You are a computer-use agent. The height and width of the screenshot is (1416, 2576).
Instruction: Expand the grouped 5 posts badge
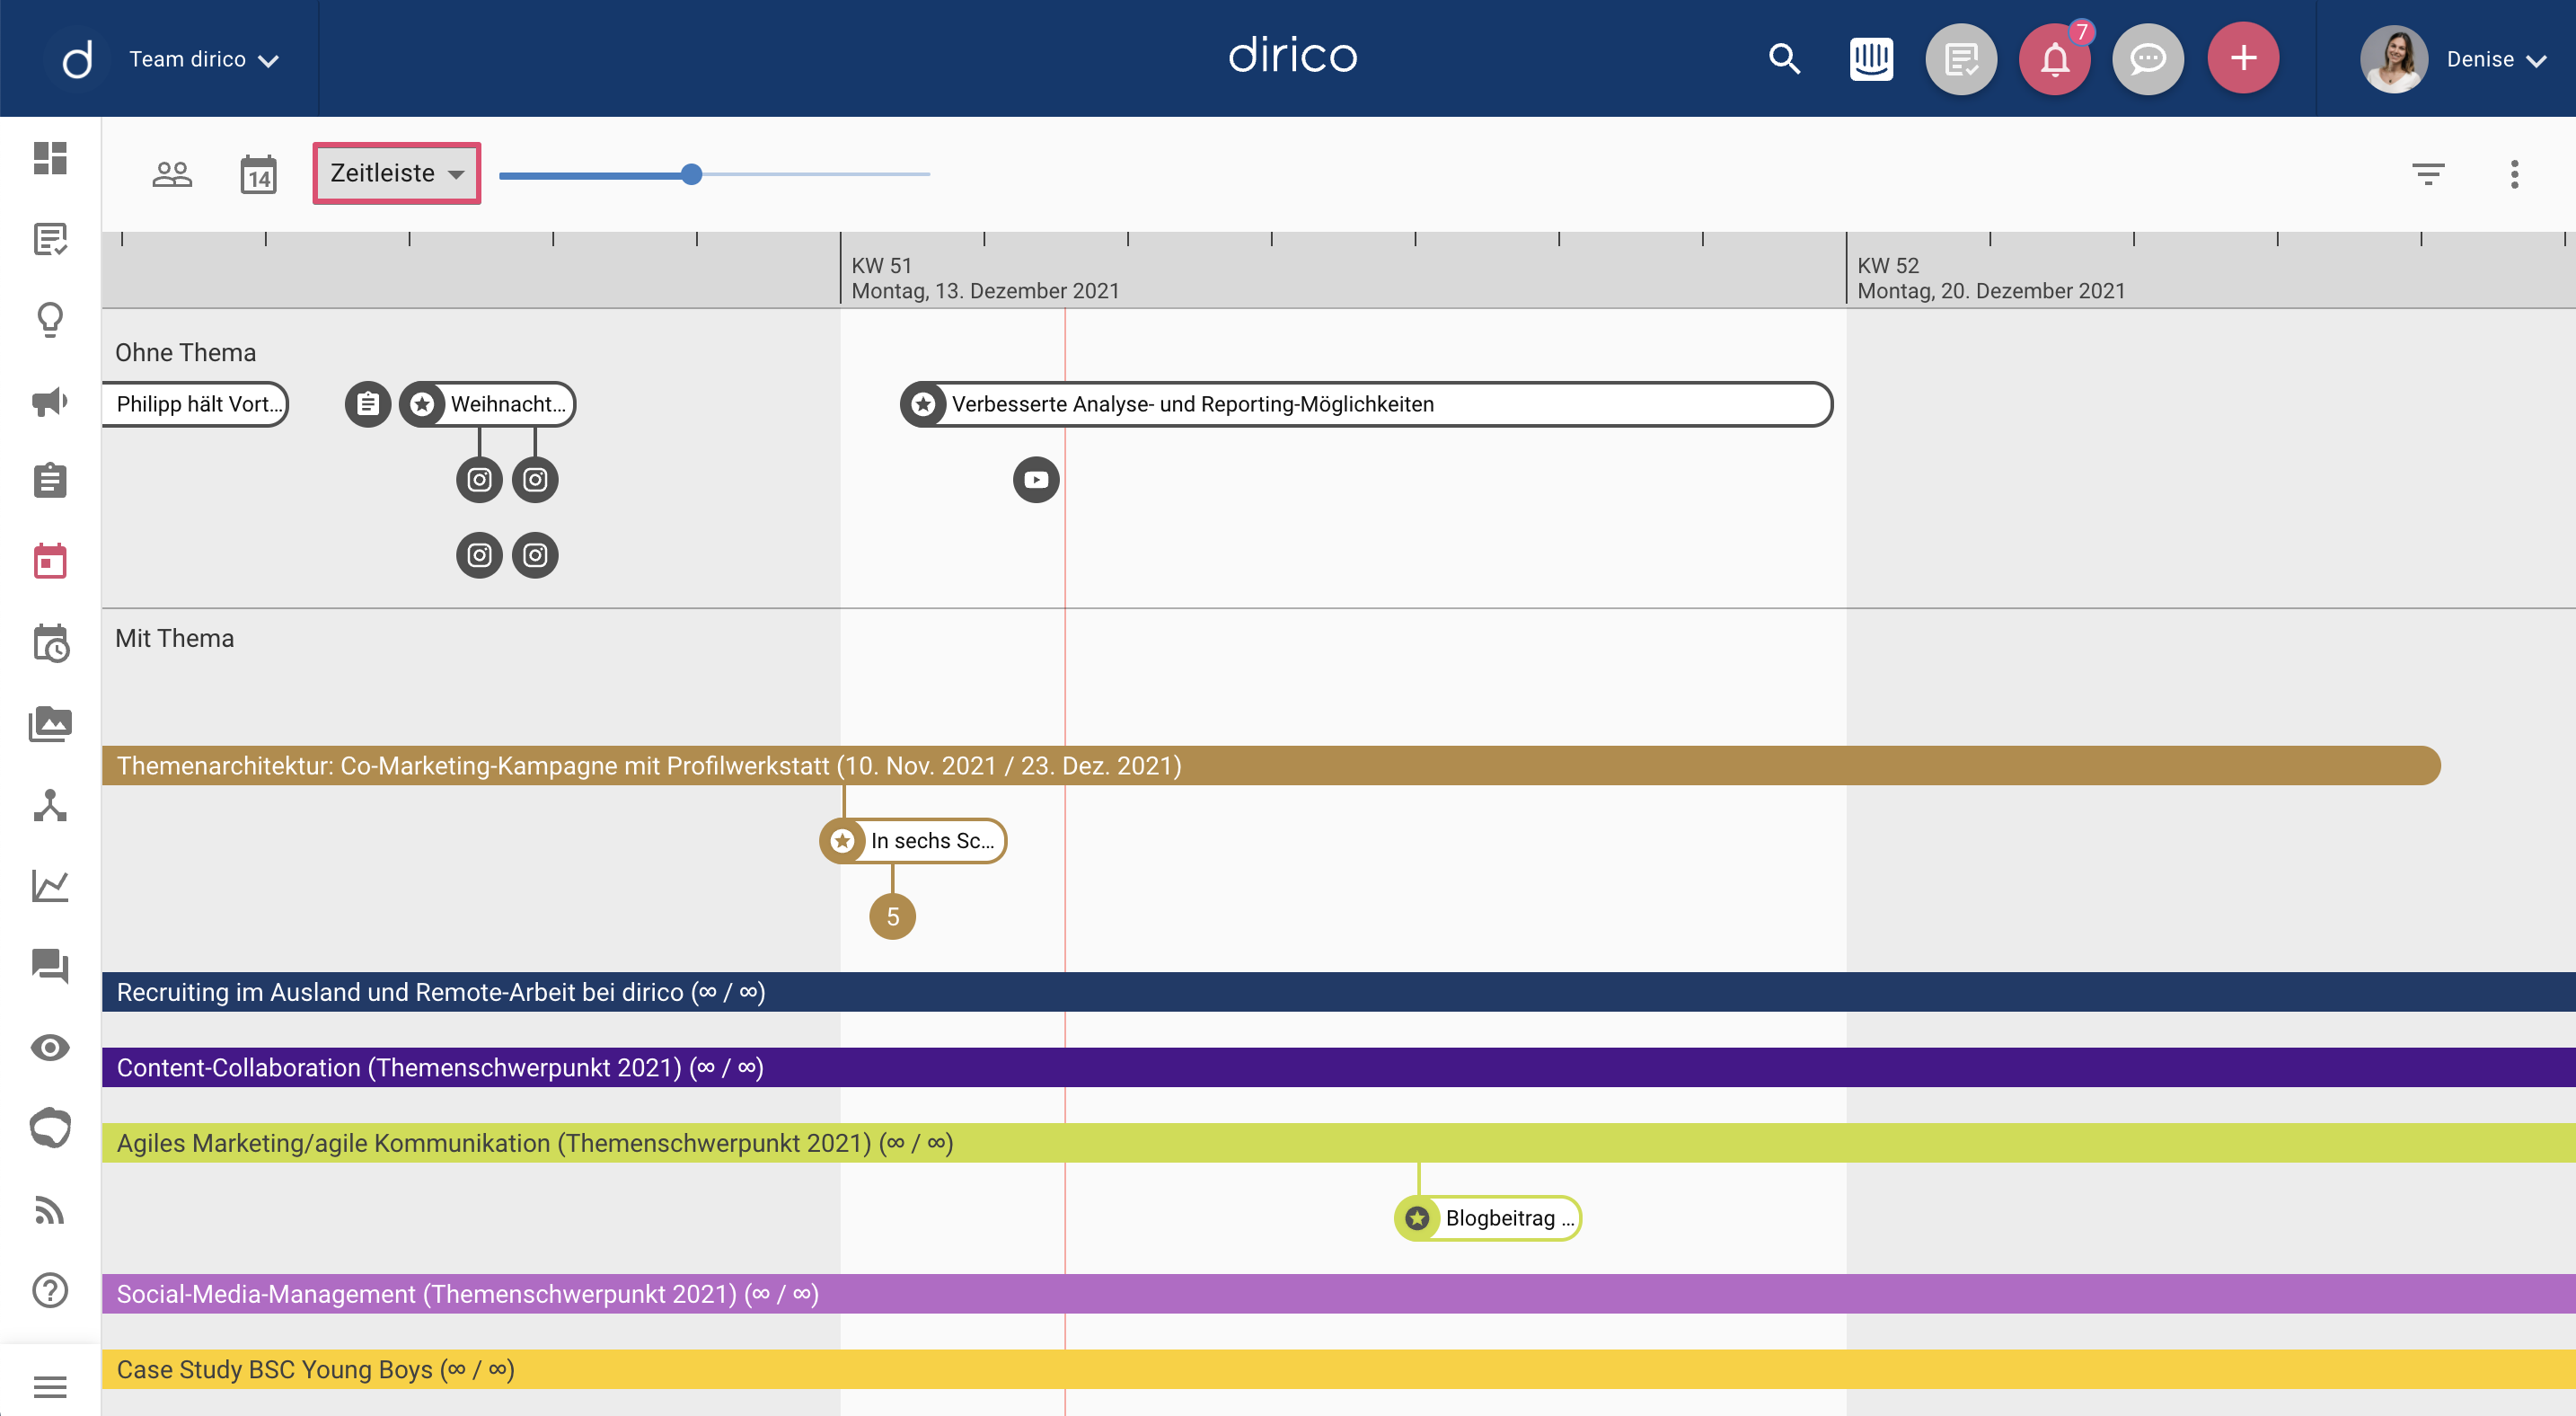coord(893,917)
